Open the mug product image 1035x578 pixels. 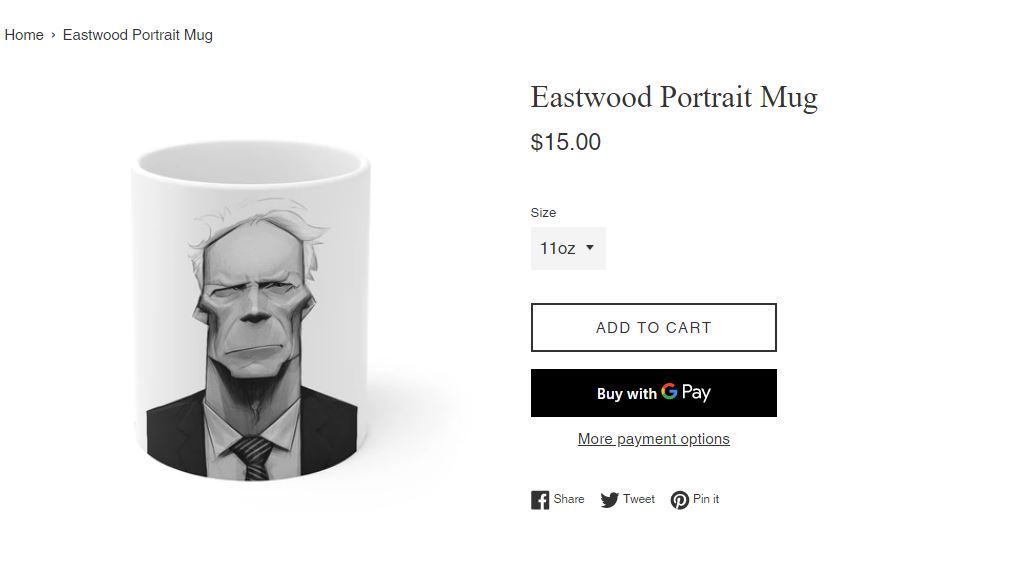coord(251,310)
